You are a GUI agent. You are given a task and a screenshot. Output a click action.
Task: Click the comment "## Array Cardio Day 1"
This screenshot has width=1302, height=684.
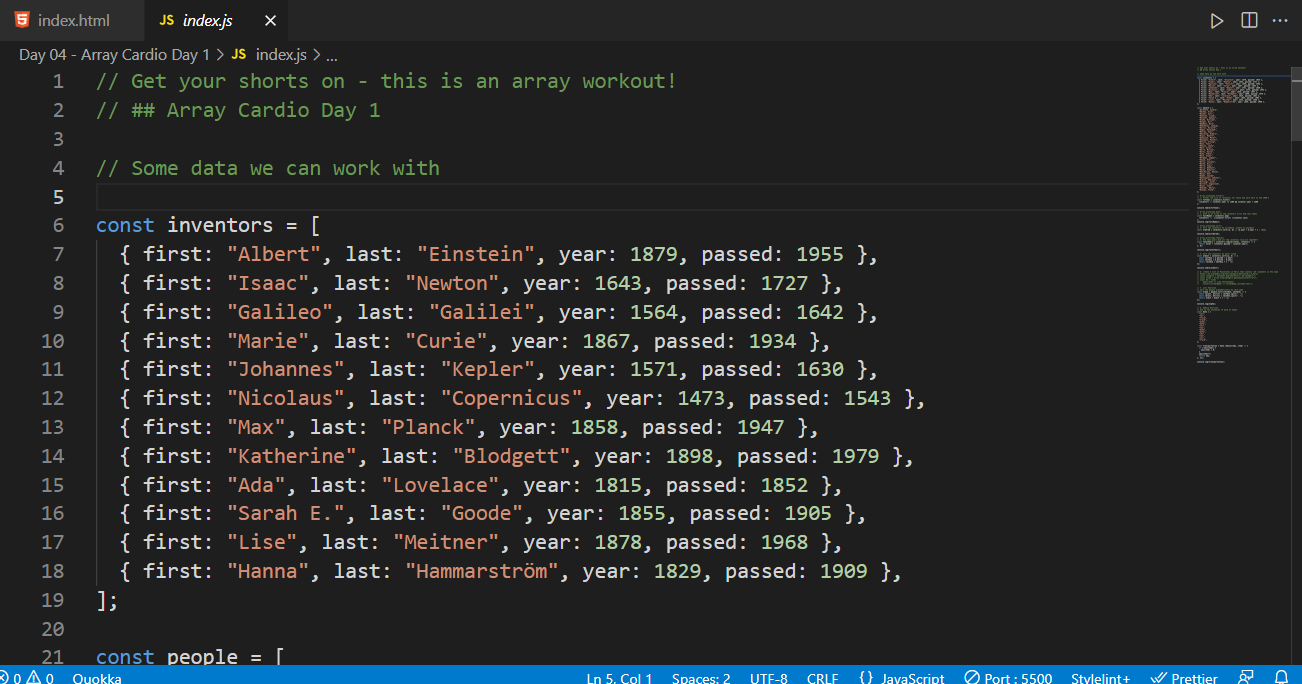point(238,110)
